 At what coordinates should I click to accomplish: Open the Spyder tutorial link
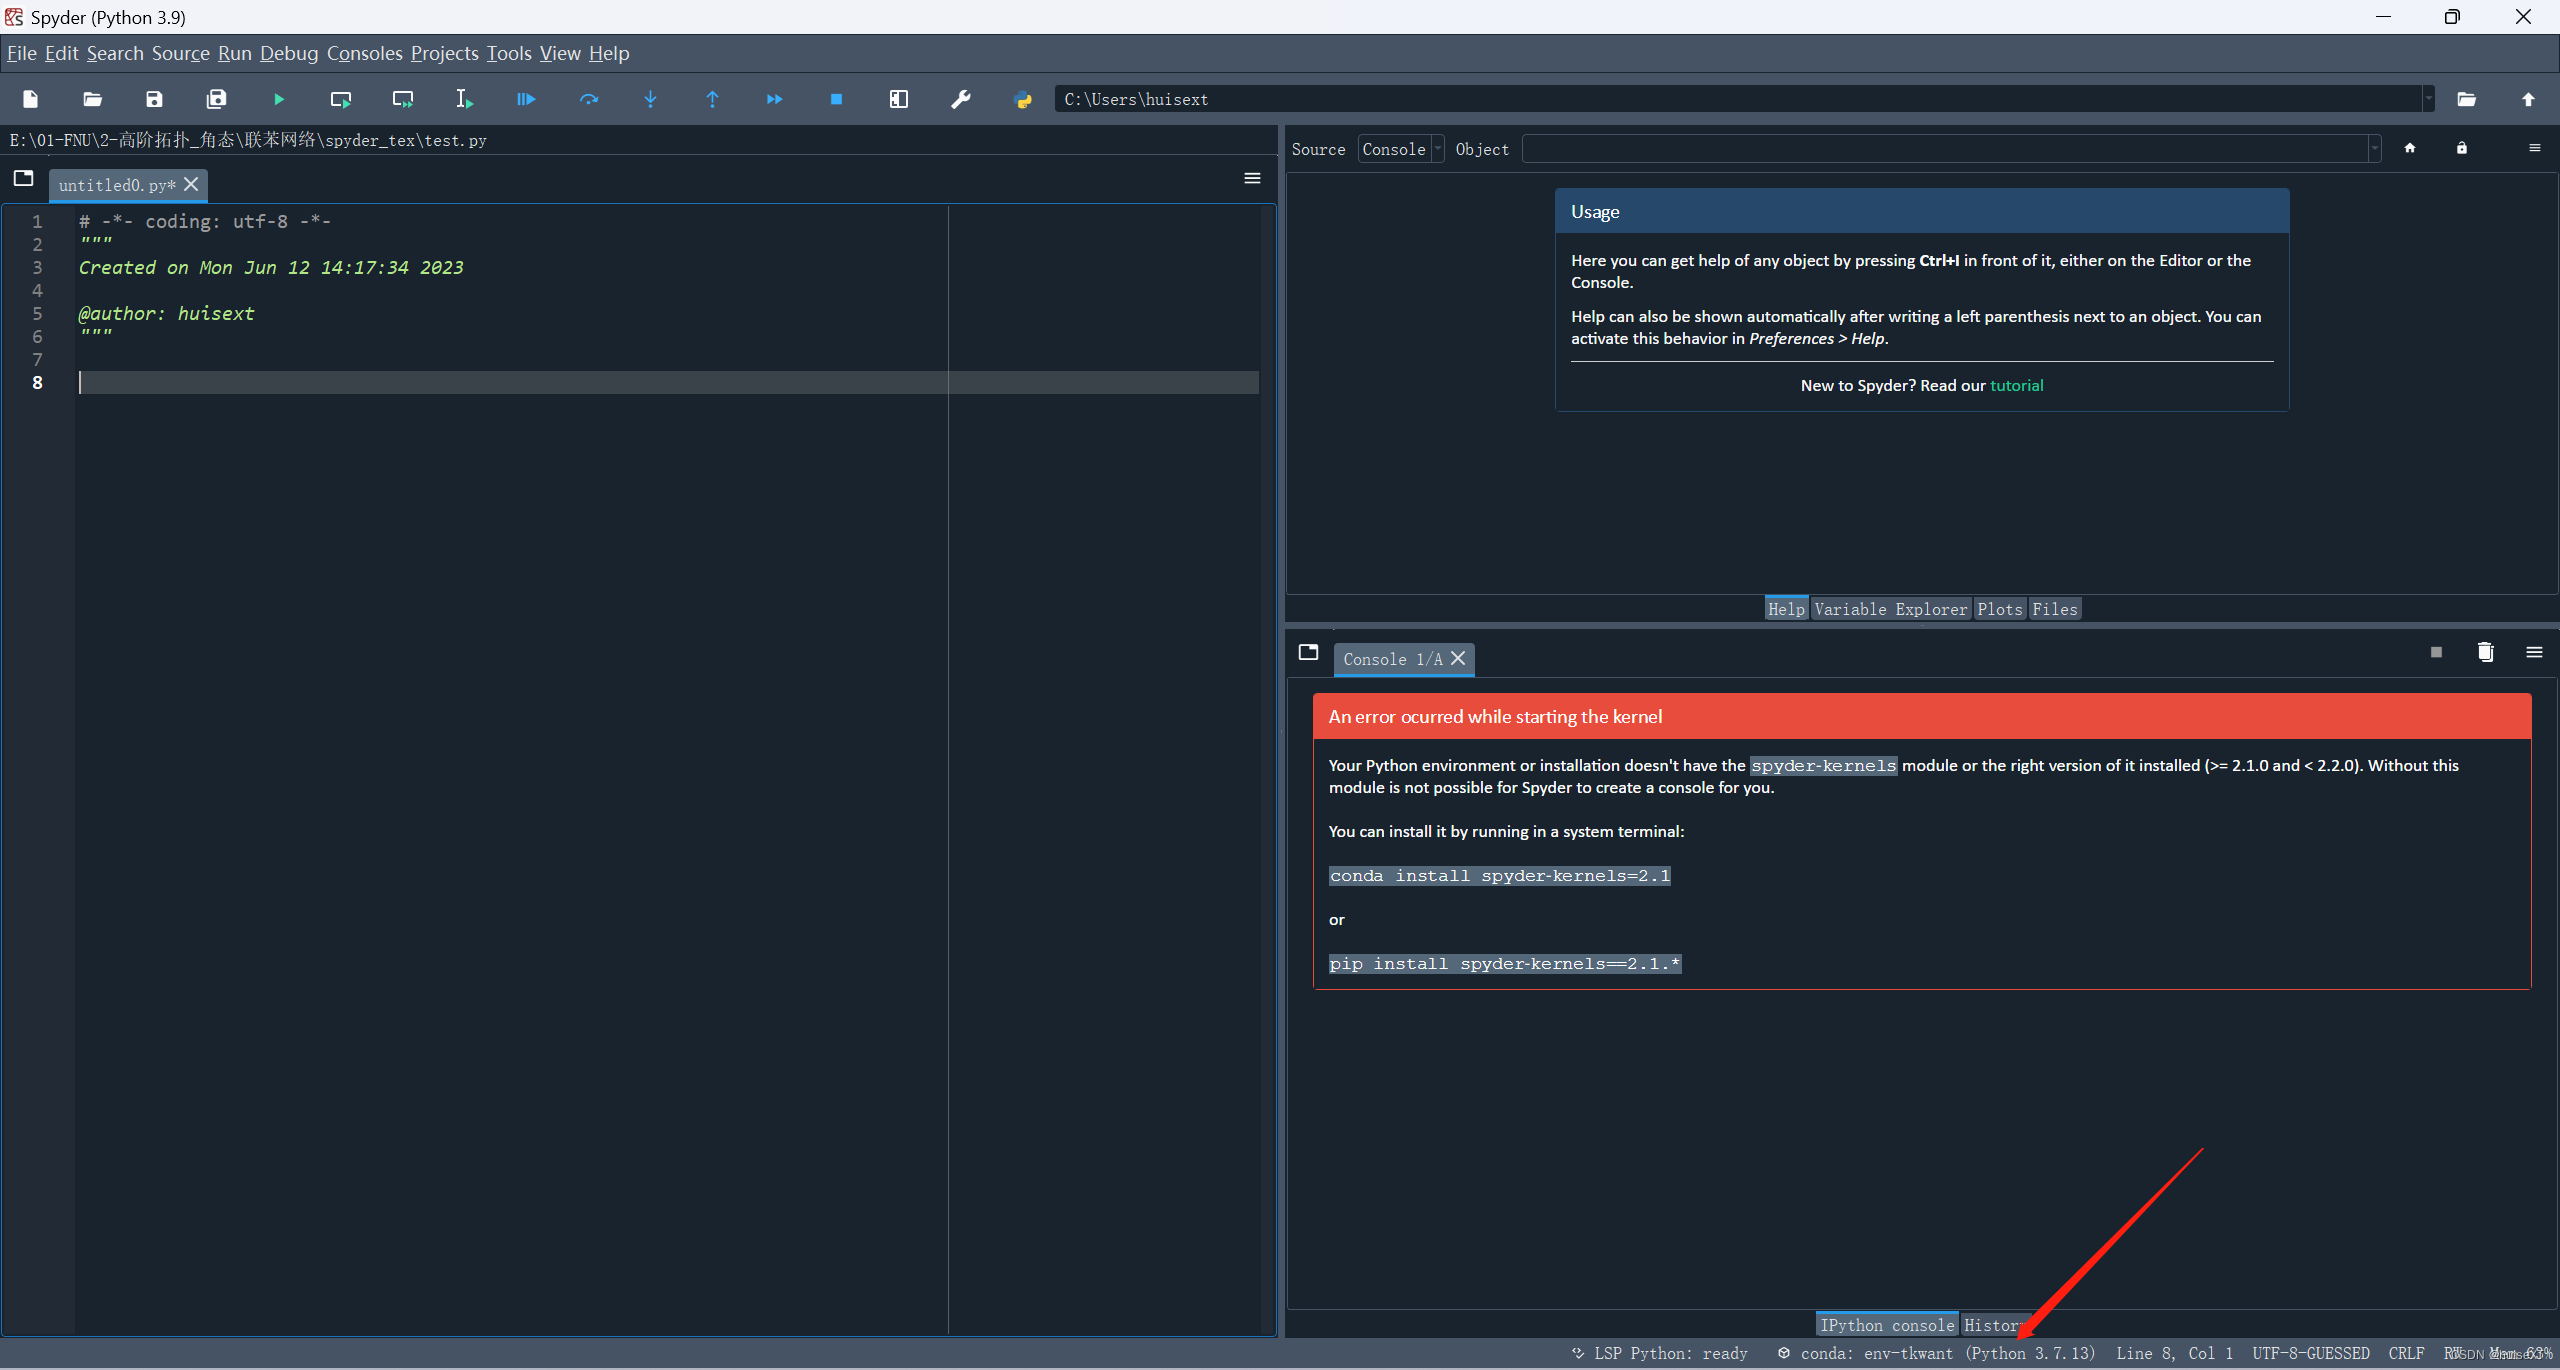pos(2016,385)
